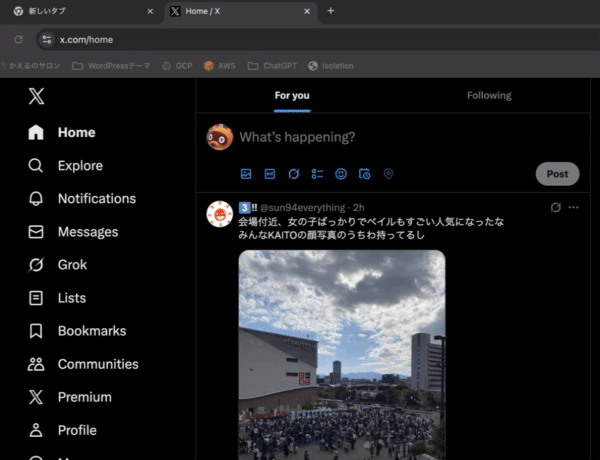Click own avatar in composer

220,137
